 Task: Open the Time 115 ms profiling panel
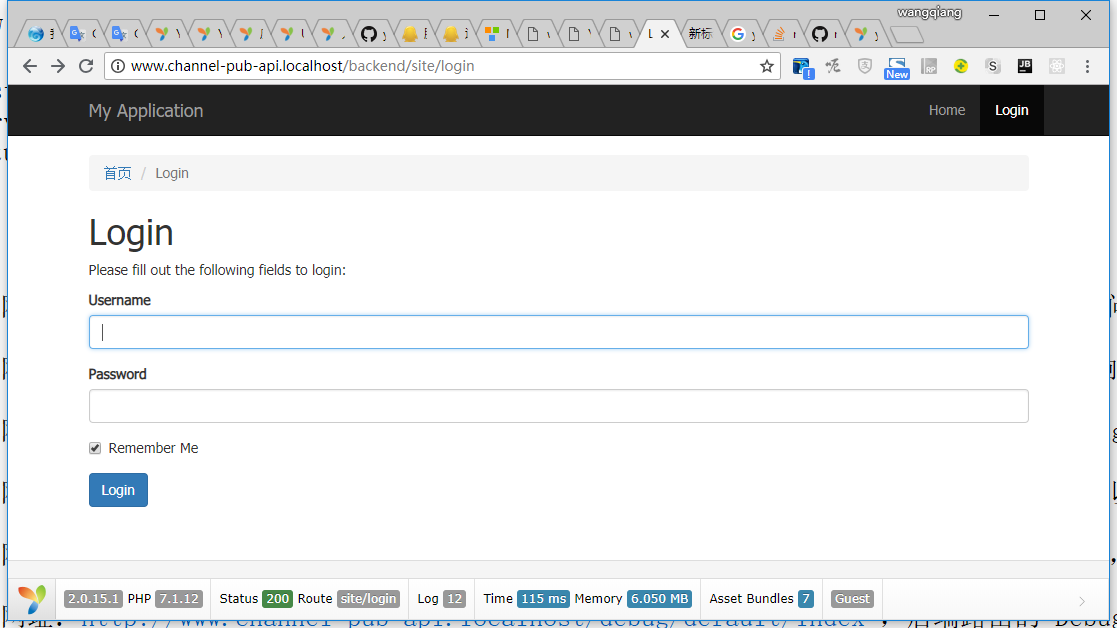pyautogui.click(x=526, y=599)
